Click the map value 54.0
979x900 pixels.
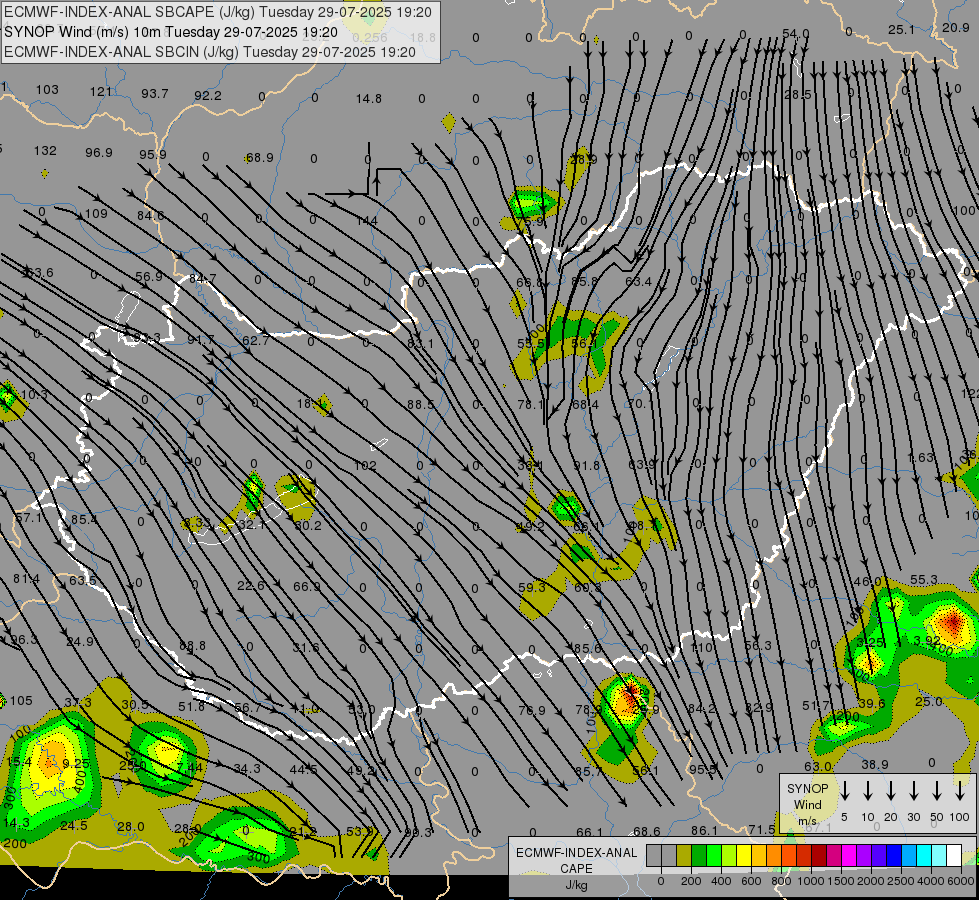(795, 34)
